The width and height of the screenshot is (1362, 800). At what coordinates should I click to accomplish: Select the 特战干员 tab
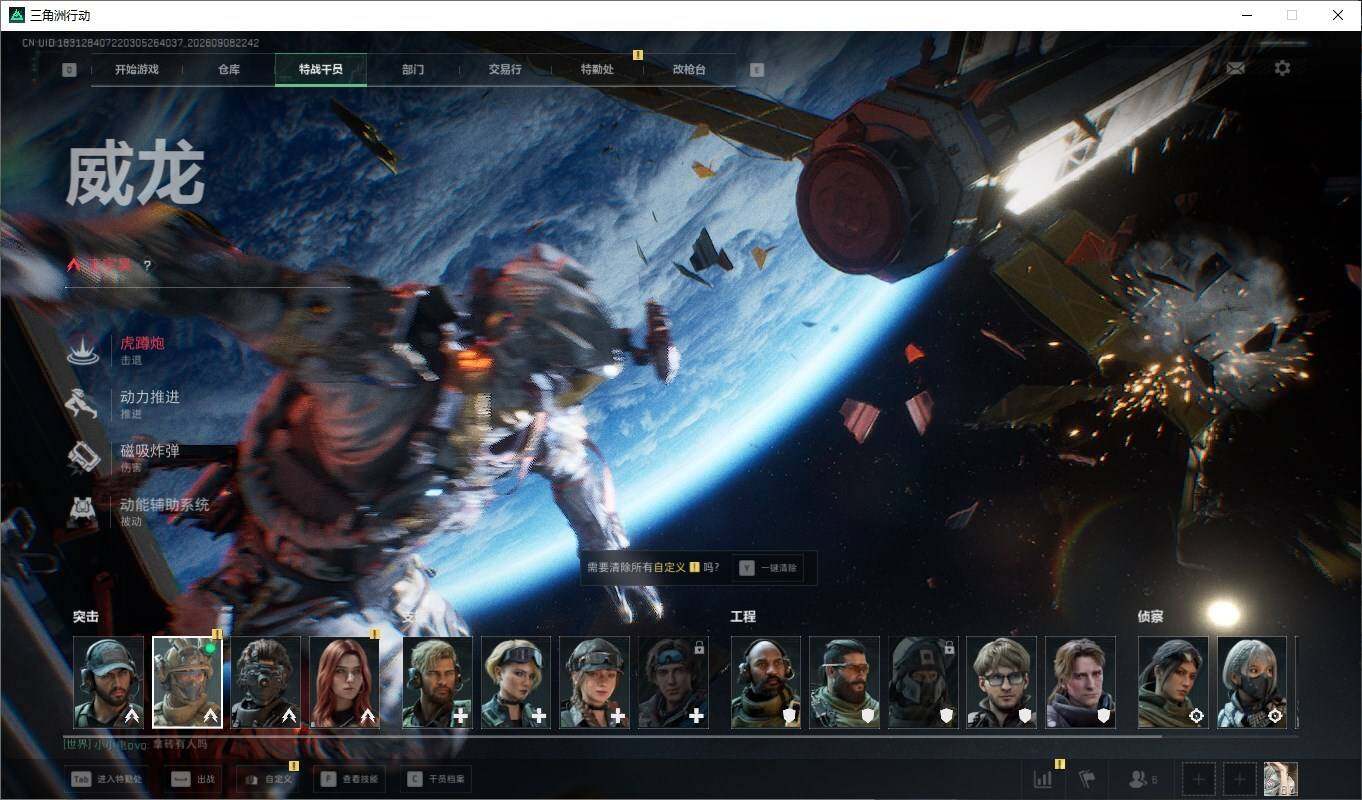[321, 70]
